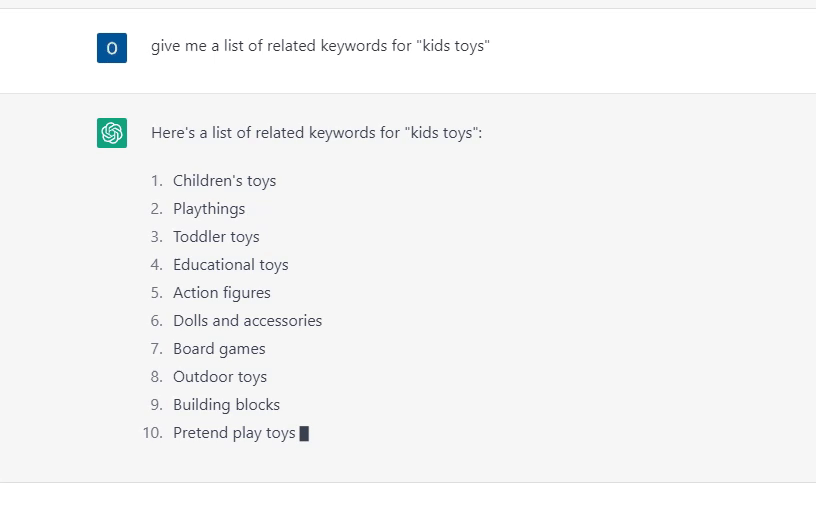Click the "Pretend play toys" entry

pos(234,433)
